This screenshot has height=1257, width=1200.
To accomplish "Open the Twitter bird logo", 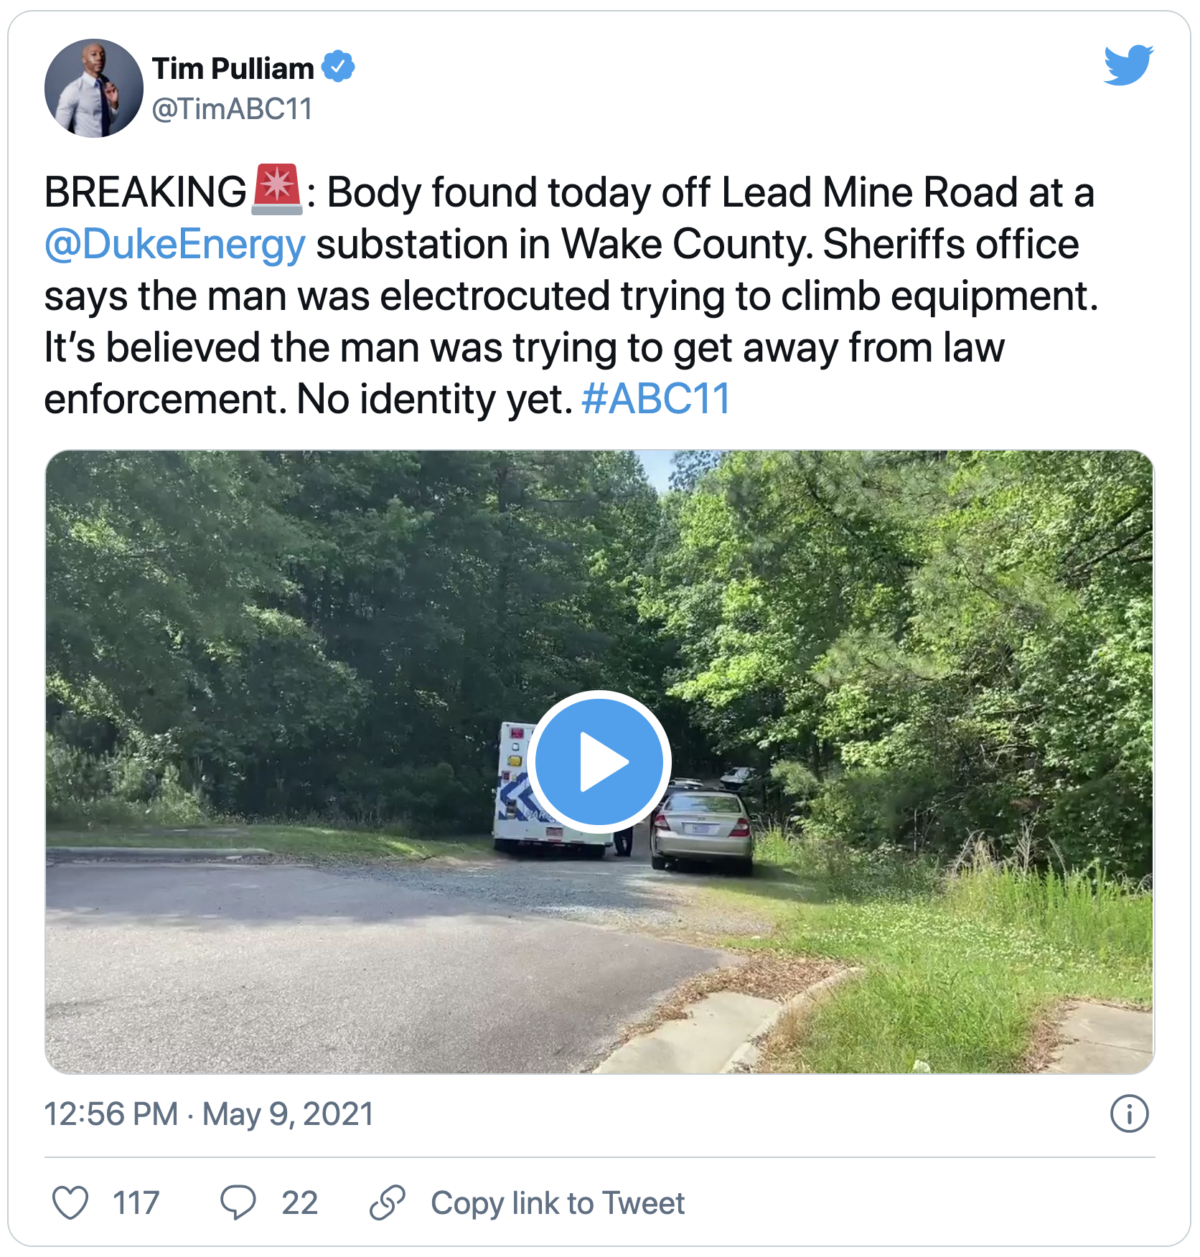I will pos(1128,65).
